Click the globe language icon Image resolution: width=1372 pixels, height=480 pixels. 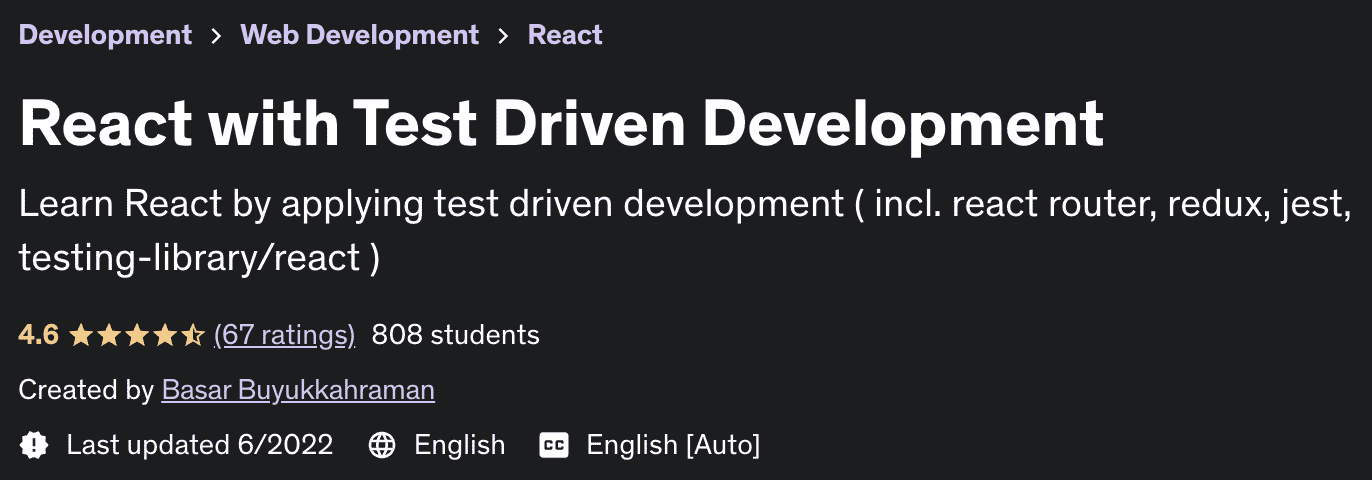(x=382, y=445)
